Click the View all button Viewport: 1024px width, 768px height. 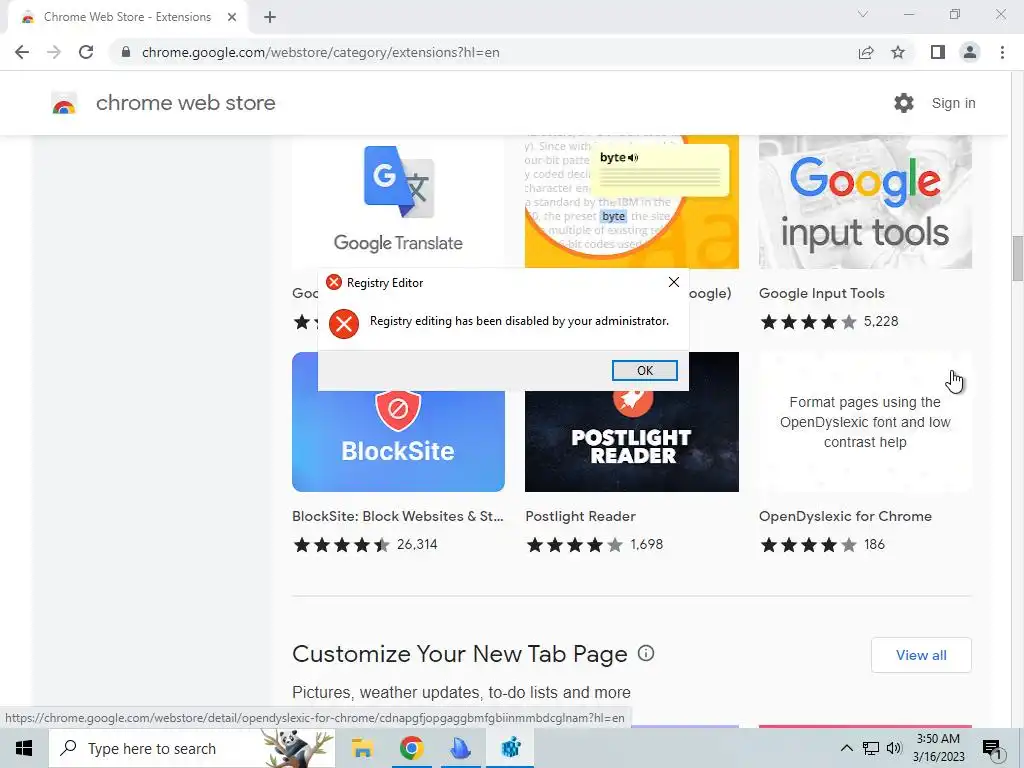tap(921, 655)
